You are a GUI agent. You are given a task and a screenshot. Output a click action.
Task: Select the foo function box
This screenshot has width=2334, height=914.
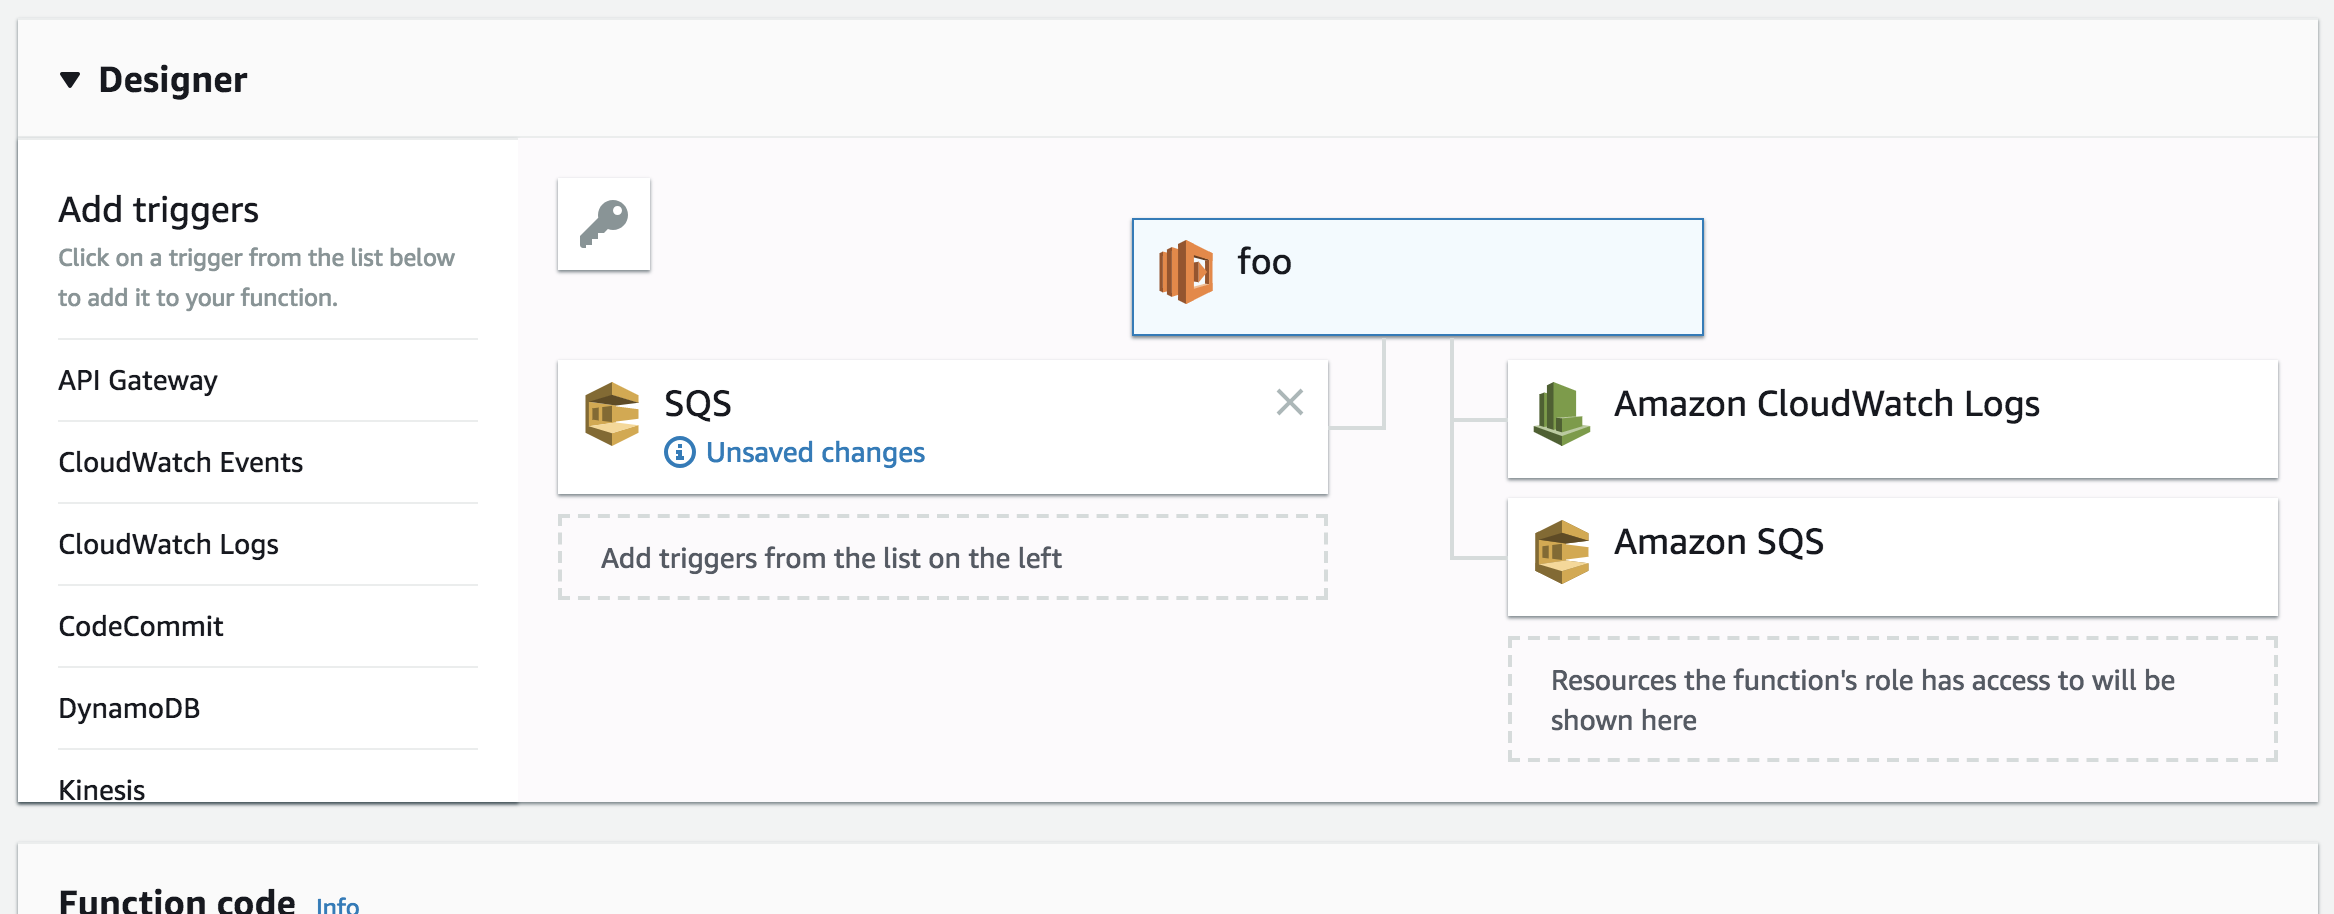(x=1417, y=277)
